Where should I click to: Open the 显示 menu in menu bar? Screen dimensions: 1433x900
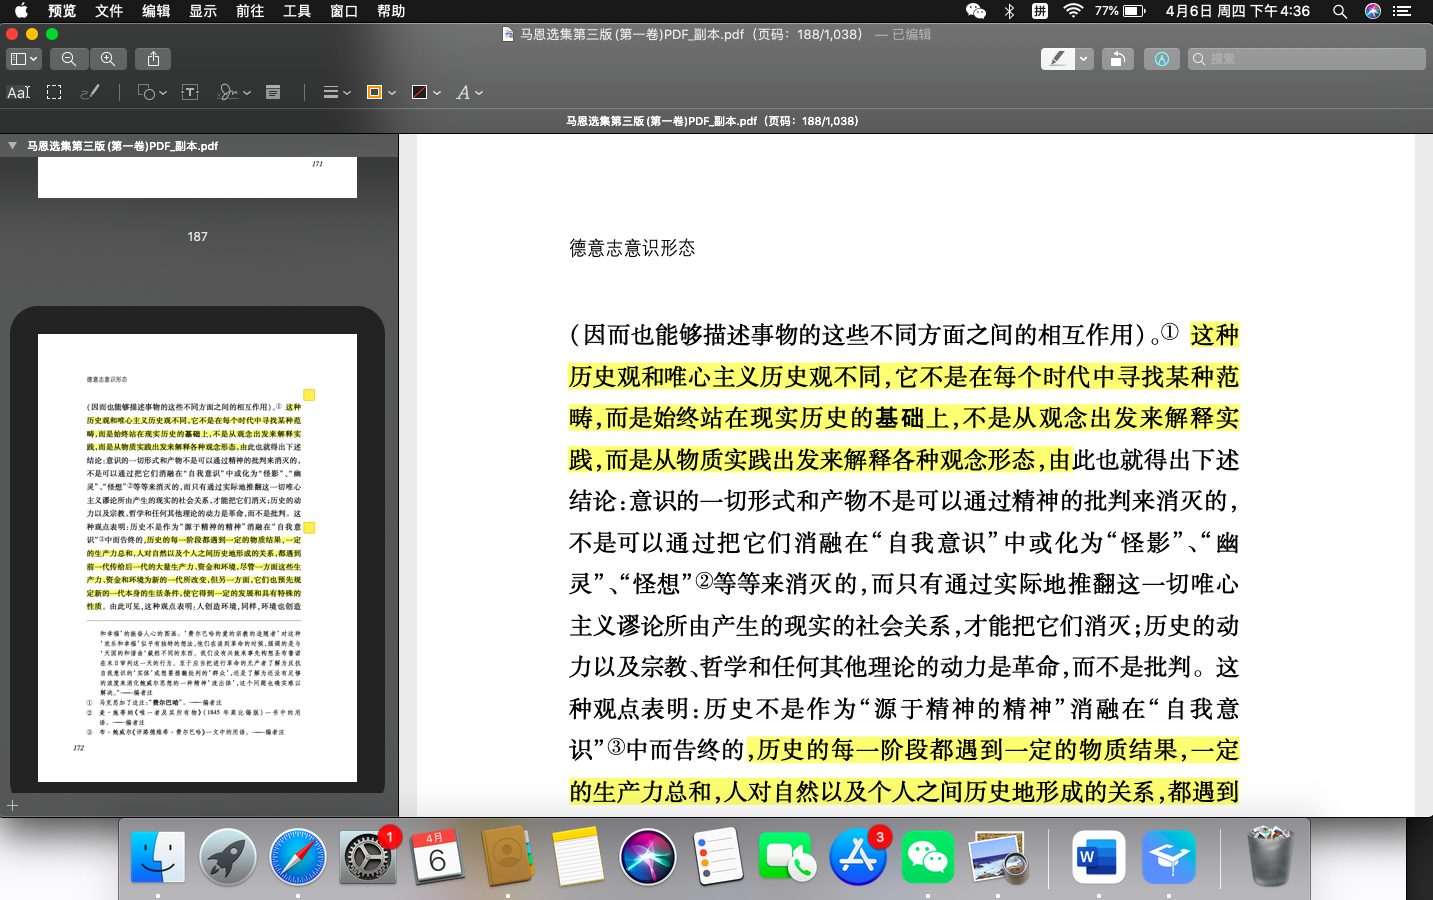click(203, 11)
